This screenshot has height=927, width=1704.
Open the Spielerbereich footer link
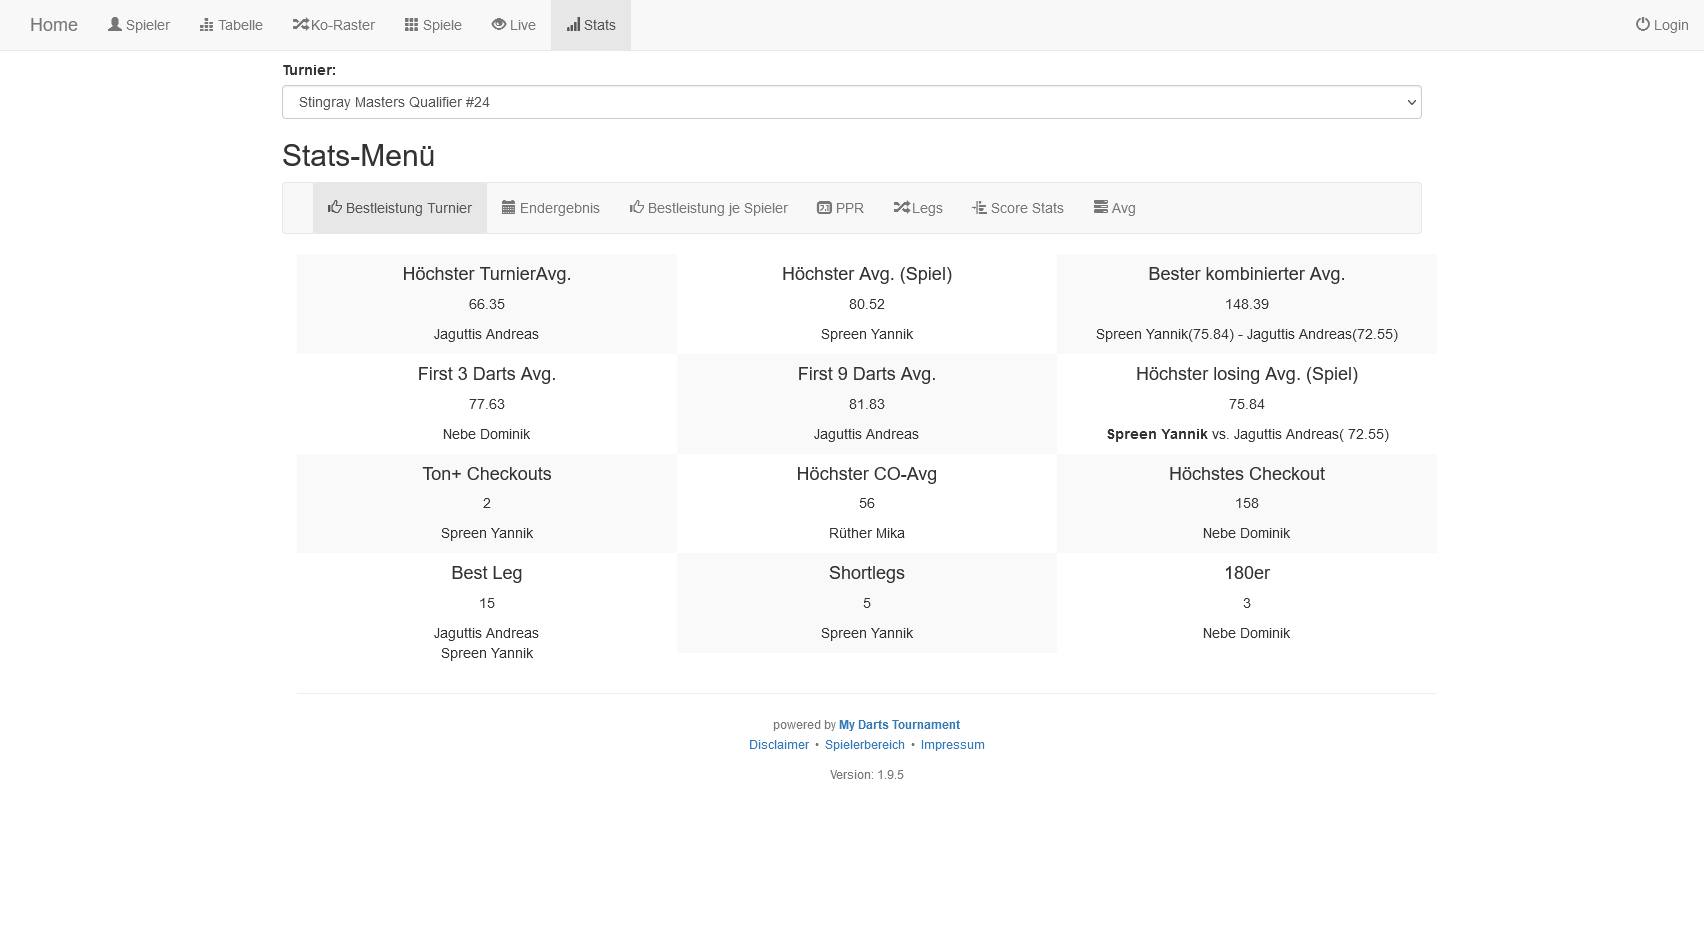click(864, 745)
